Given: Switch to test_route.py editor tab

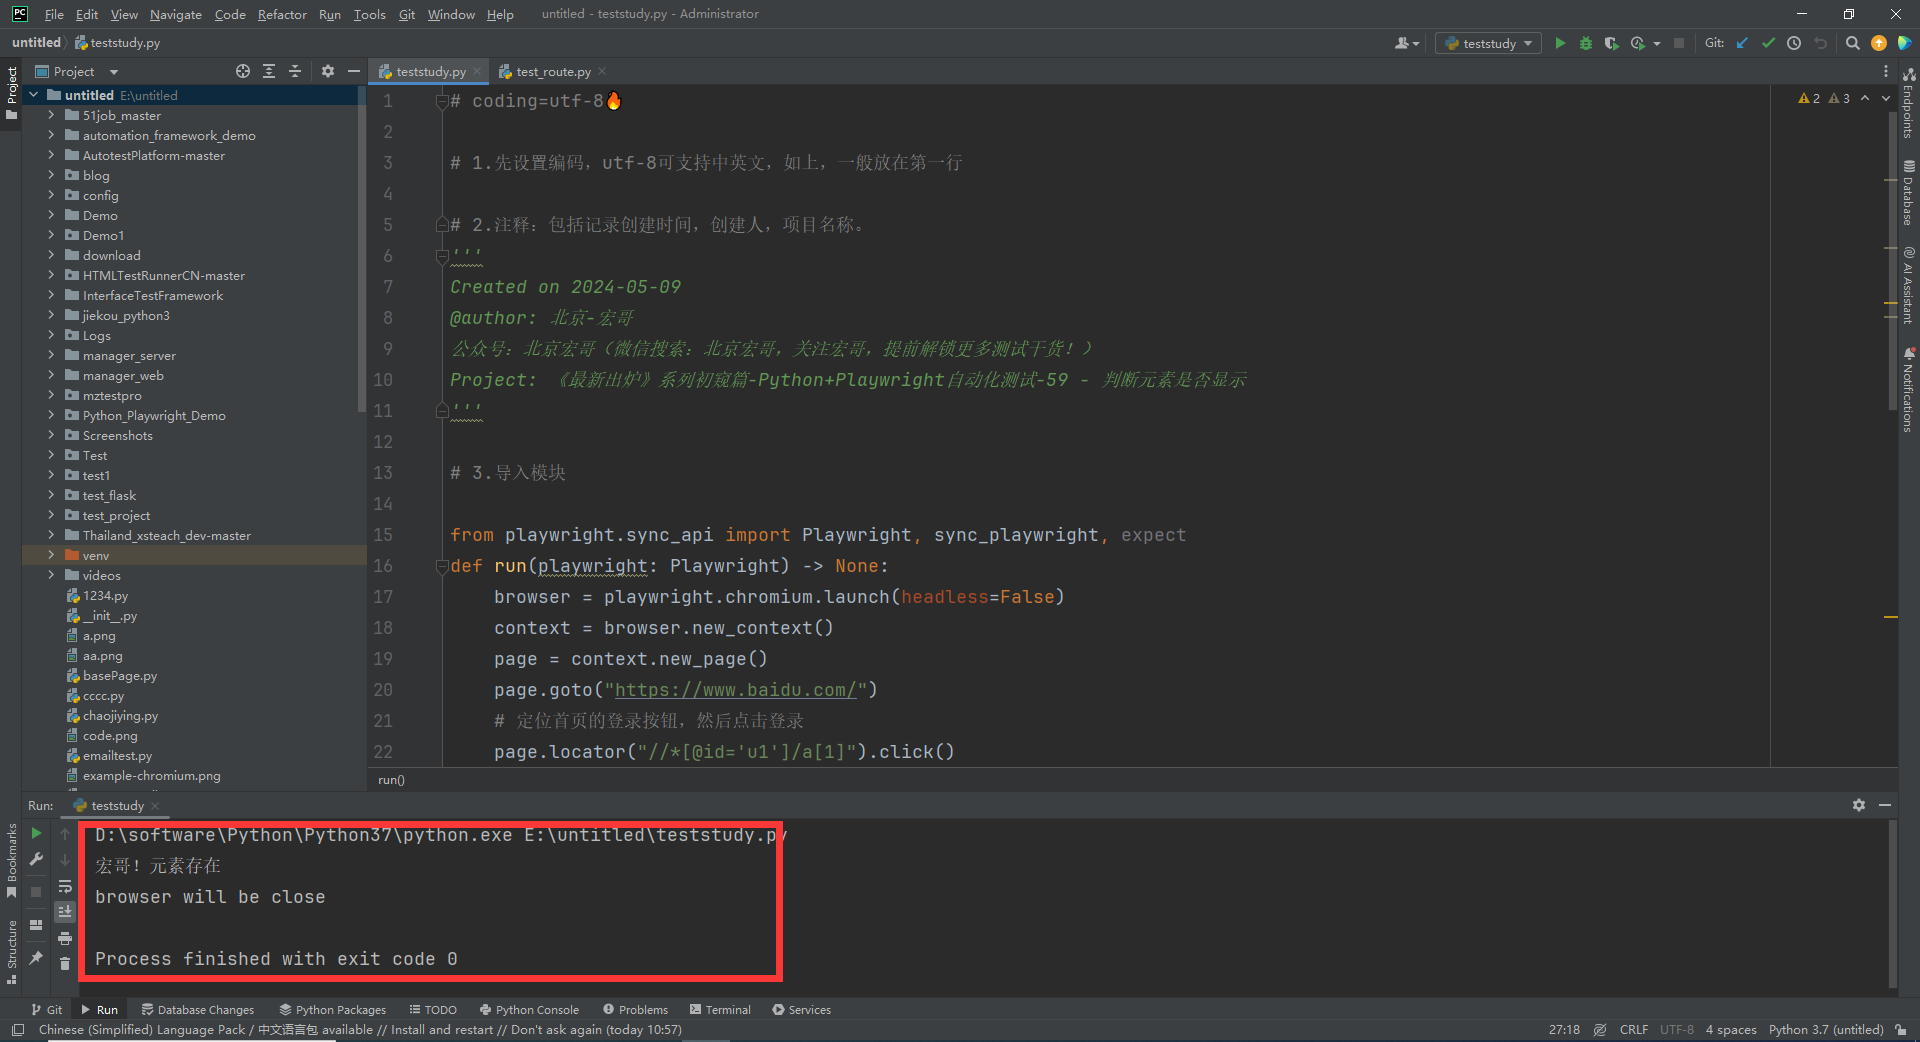Looking at the screenshot, I should (x=552, y=71).
